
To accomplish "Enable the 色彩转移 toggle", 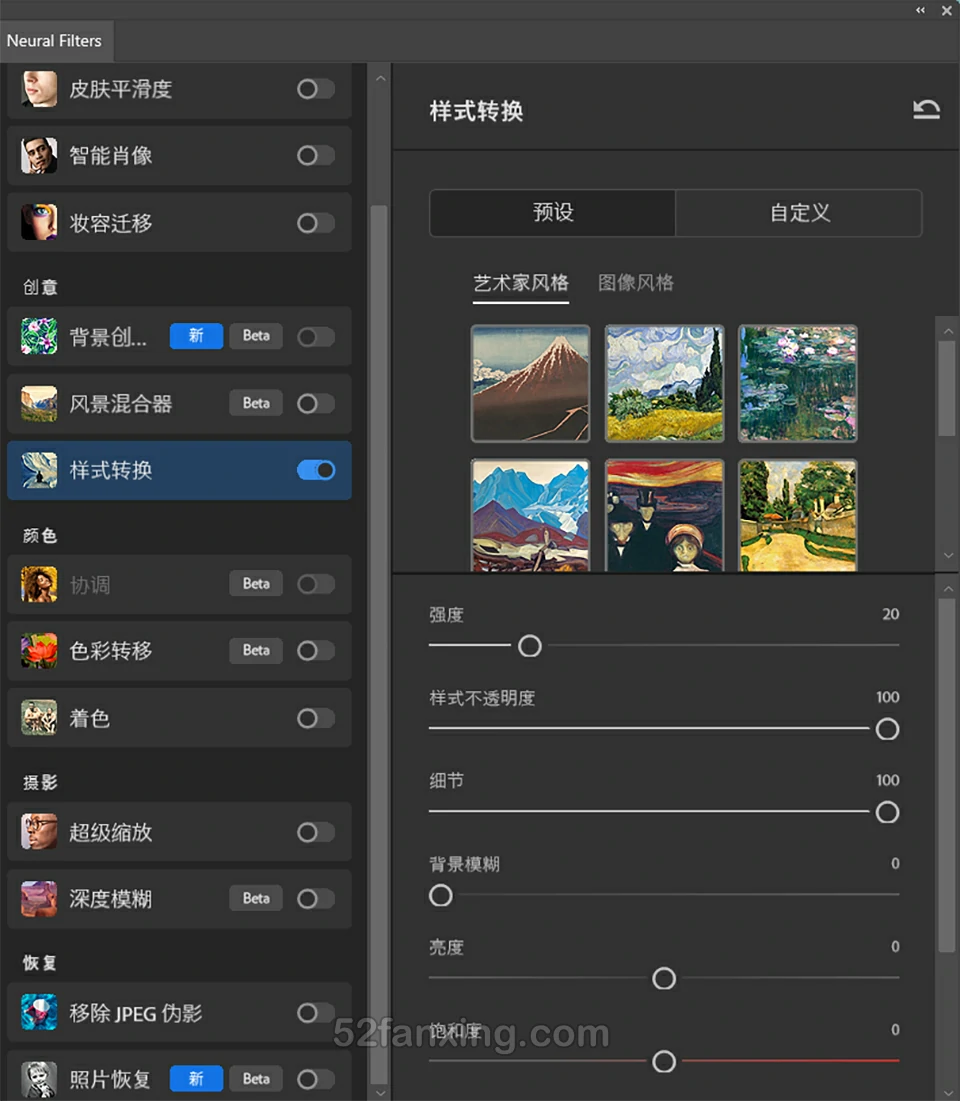I will click(x=315, y=651).
